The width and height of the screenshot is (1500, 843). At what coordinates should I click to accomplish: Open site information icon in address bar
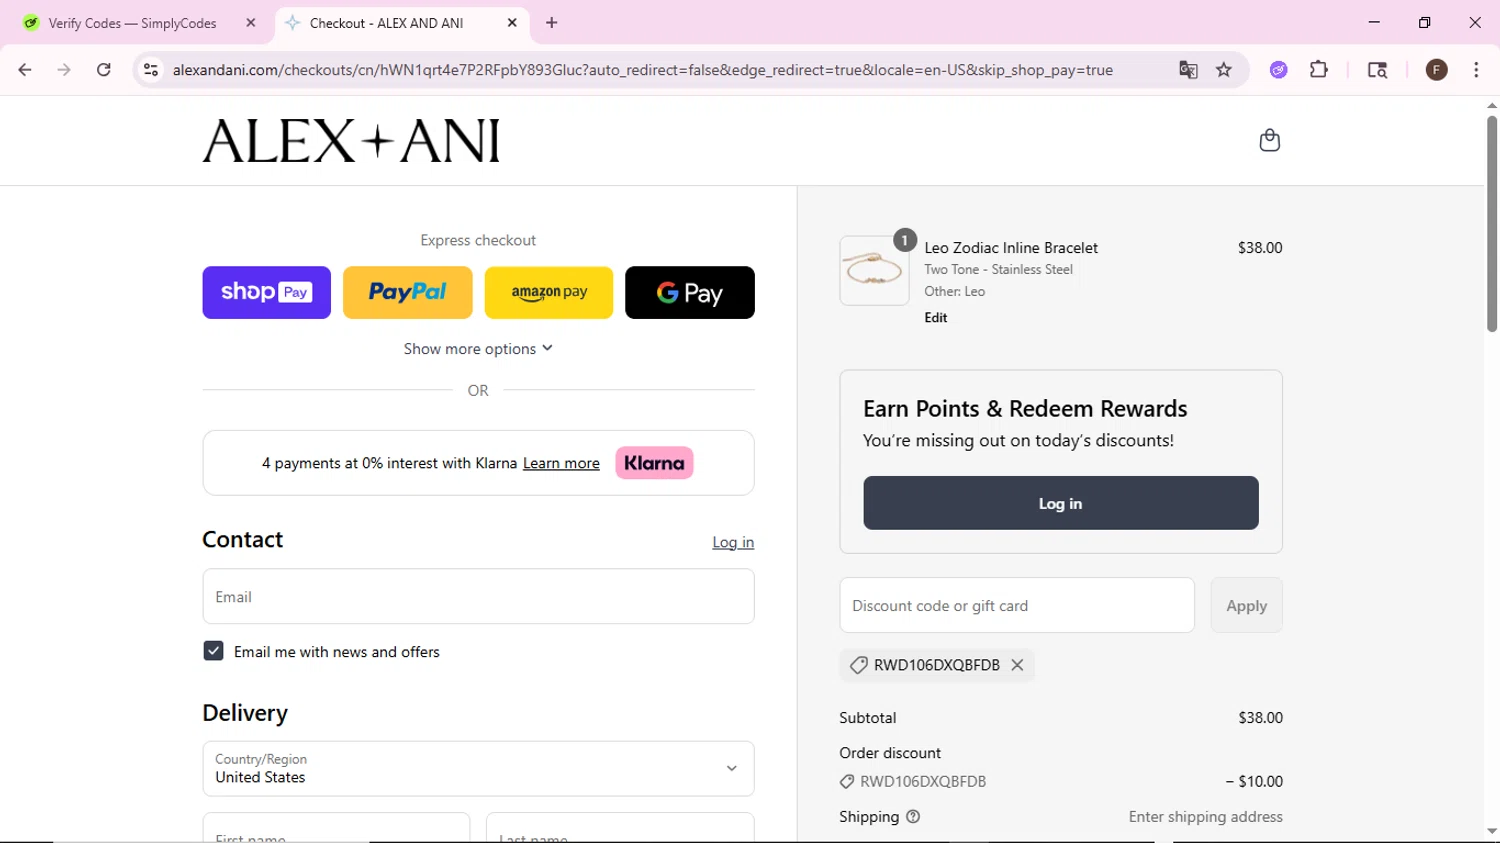(x=151, y=70)
